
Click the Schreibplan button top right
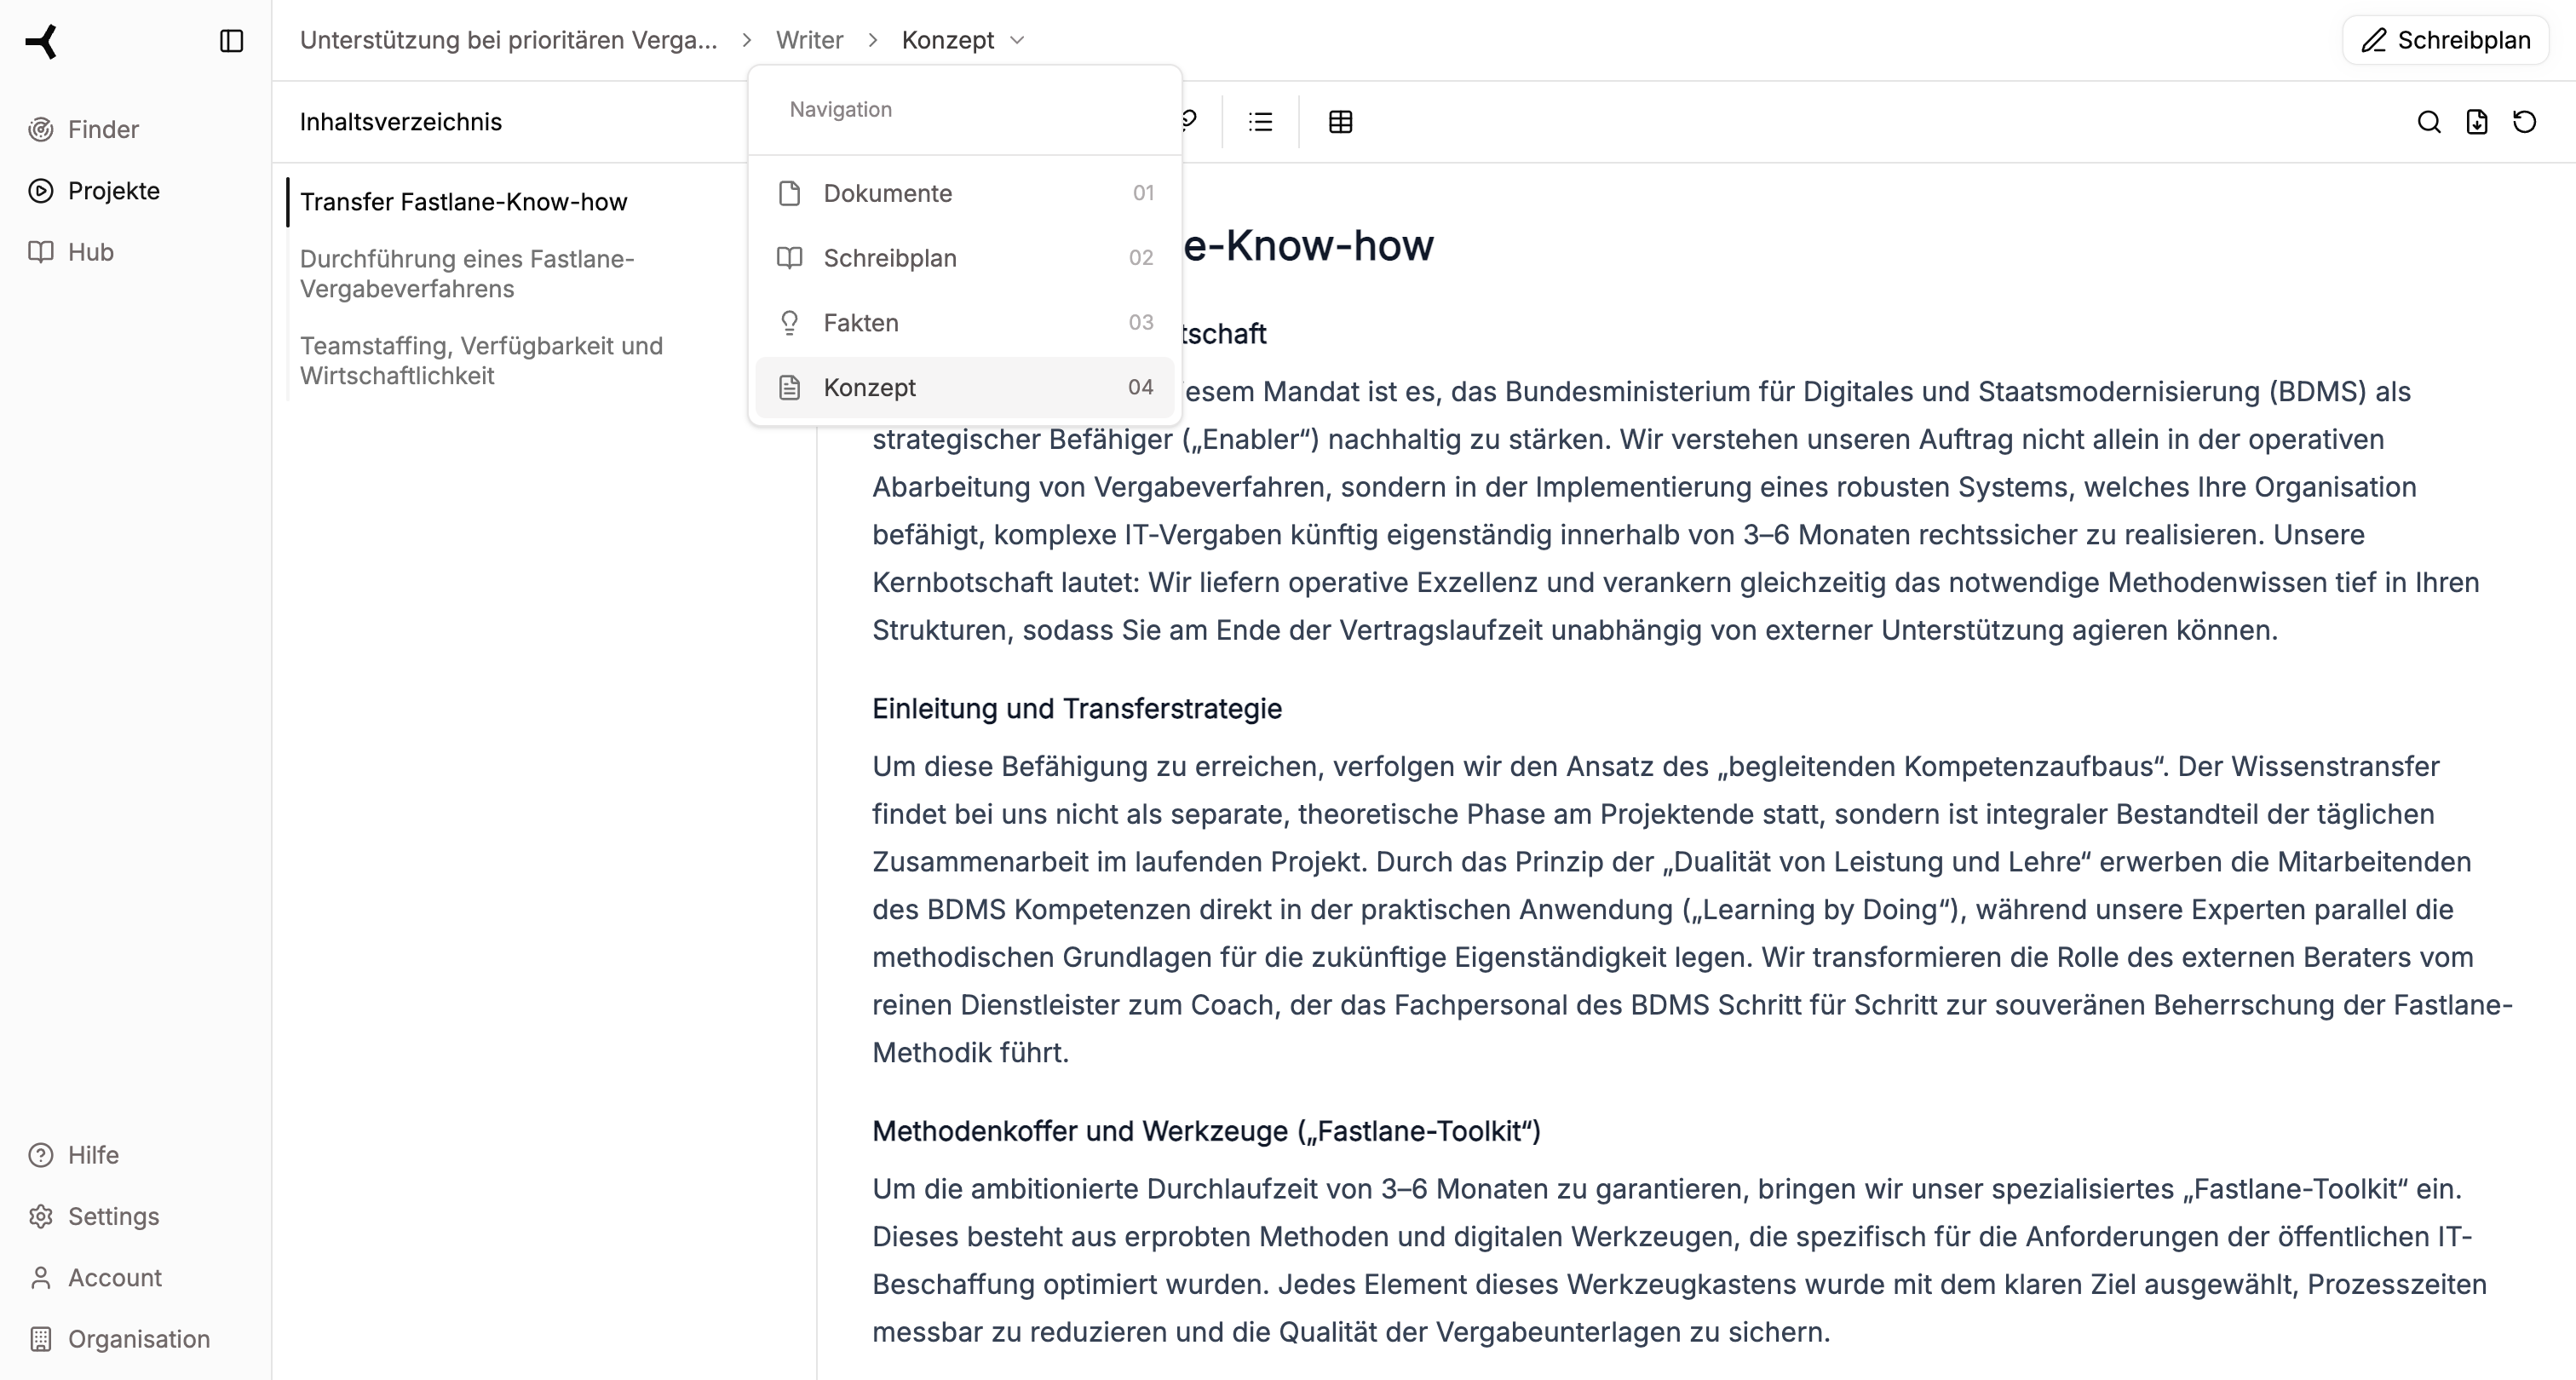click(x=2445, y=40)
